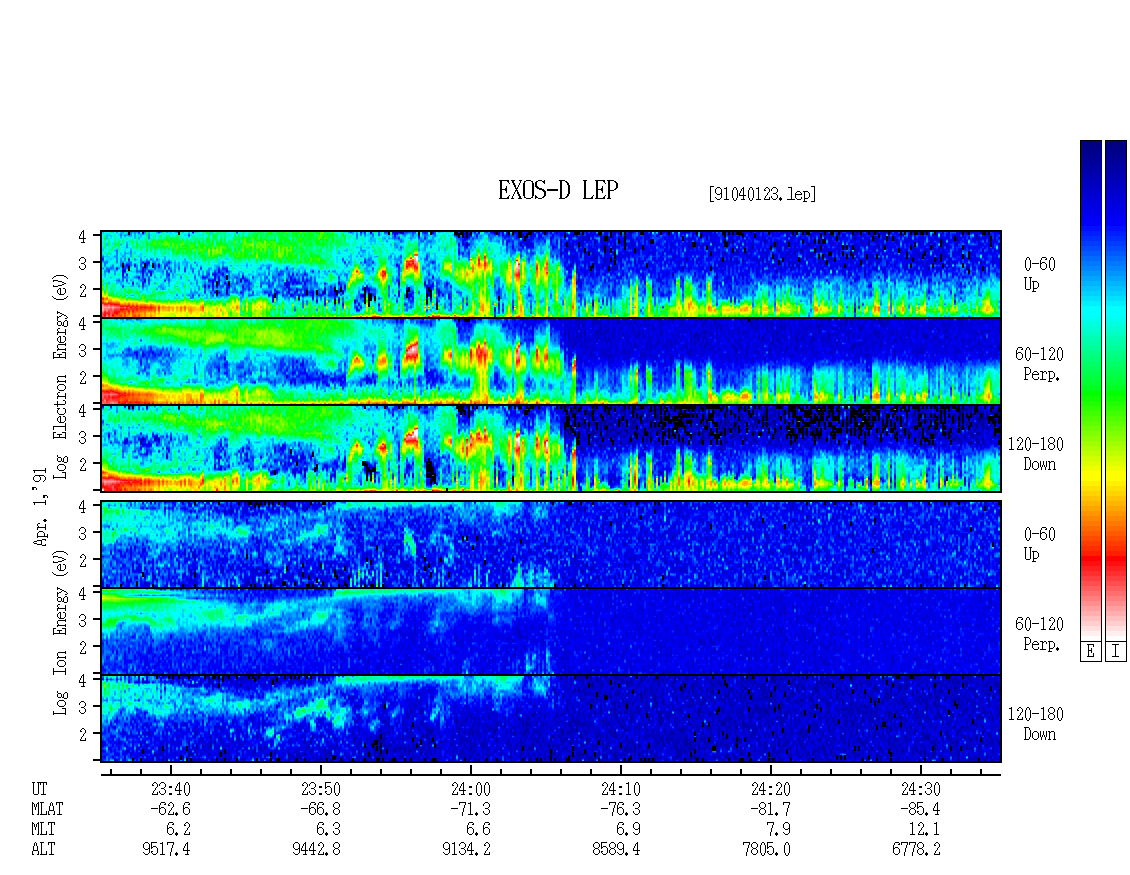Screen dimensions: 1130x875
Task: Click the ALT value 8589.4
Action: [x=616, y=849]
